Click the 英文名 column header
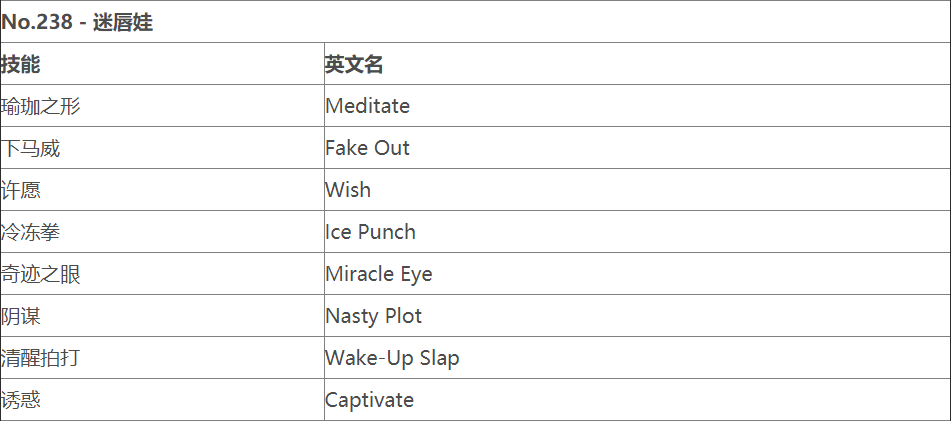 pyautogui.click(x=354, y=64)
